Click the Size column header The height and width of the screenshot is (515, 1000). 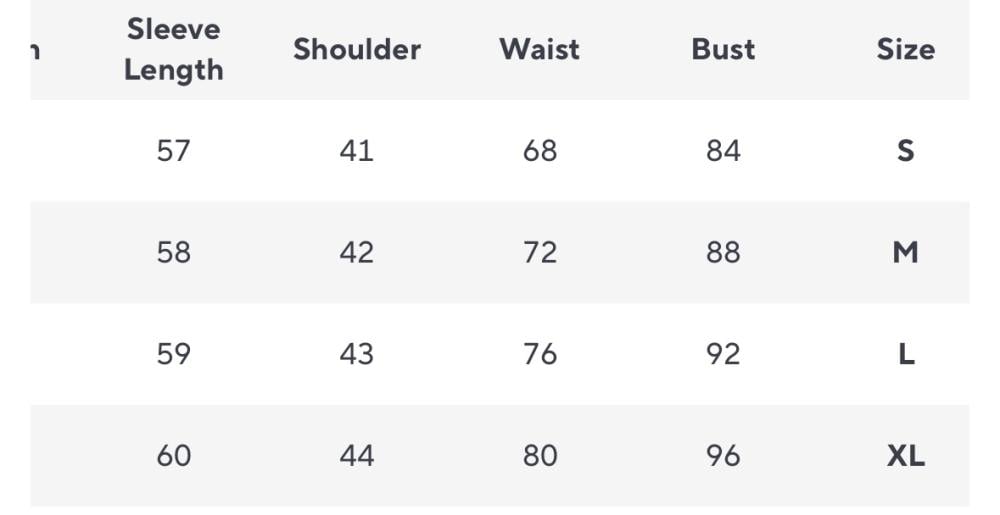click(905, 49)
